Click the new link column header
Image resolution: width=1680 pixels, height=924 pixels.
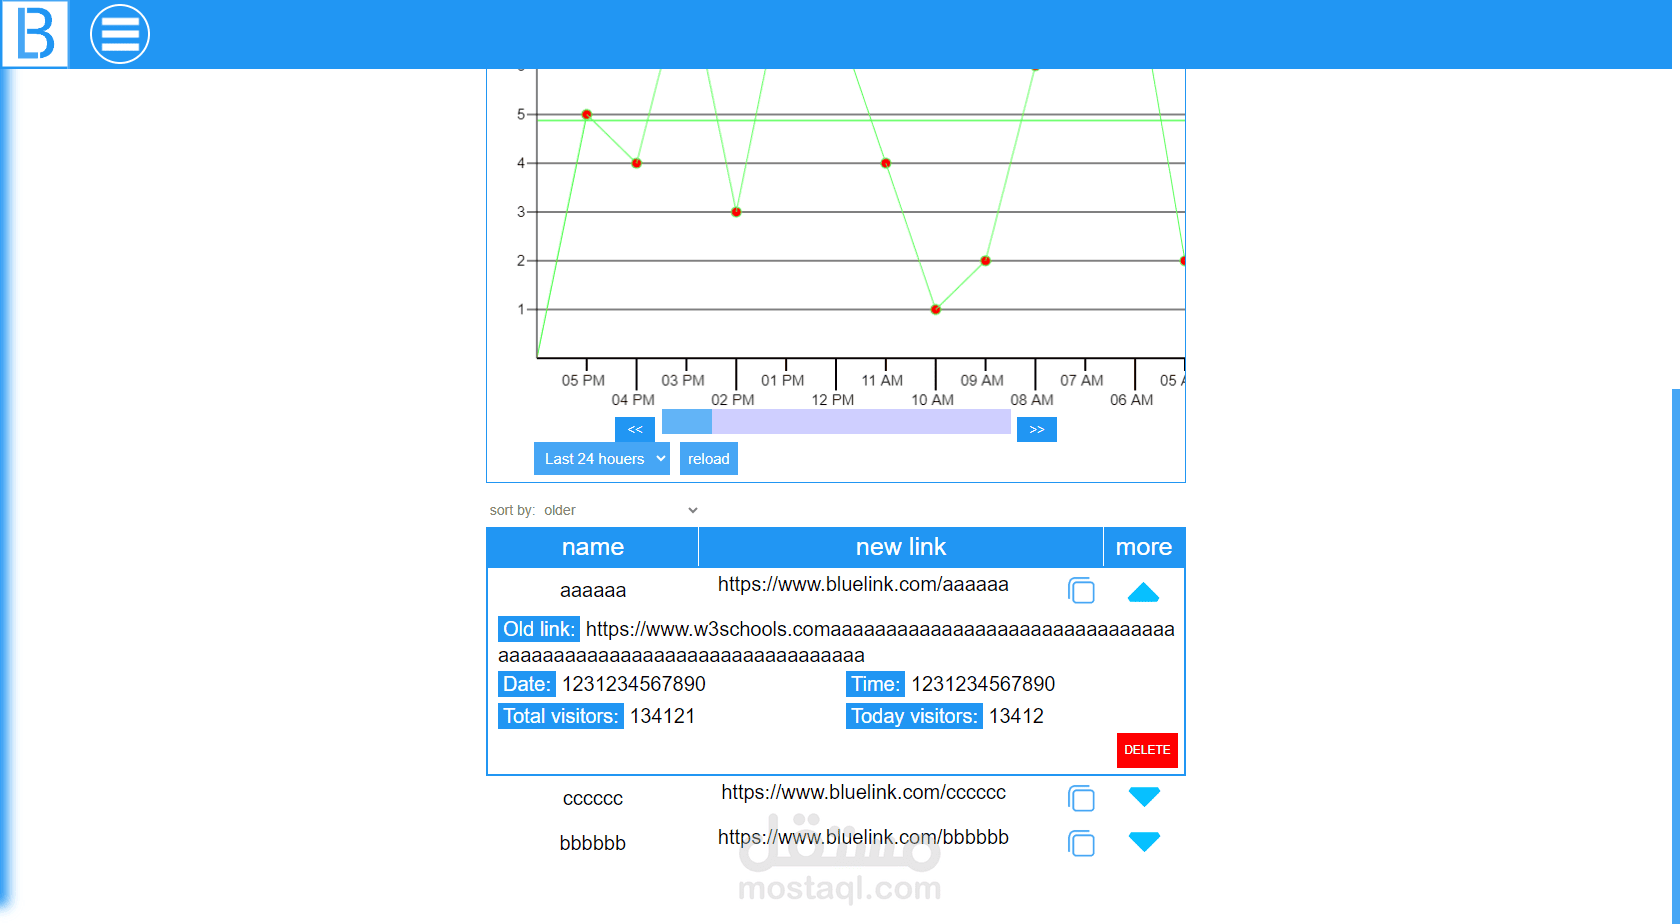point(901,547)
